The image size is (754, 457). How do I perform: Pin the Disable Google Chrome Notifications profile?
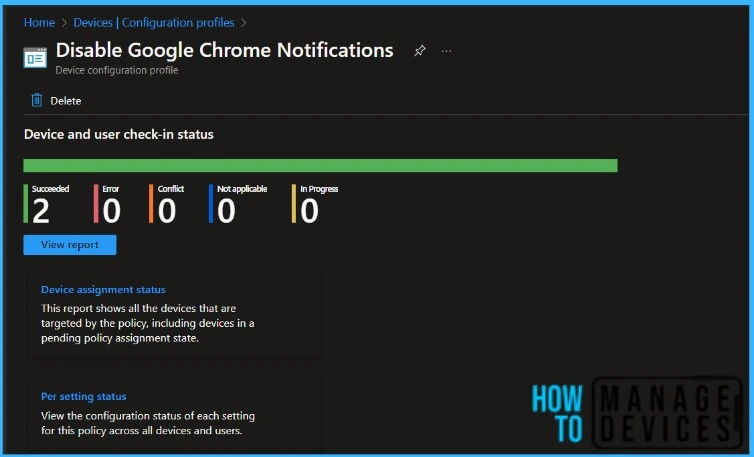pos(419,51)
